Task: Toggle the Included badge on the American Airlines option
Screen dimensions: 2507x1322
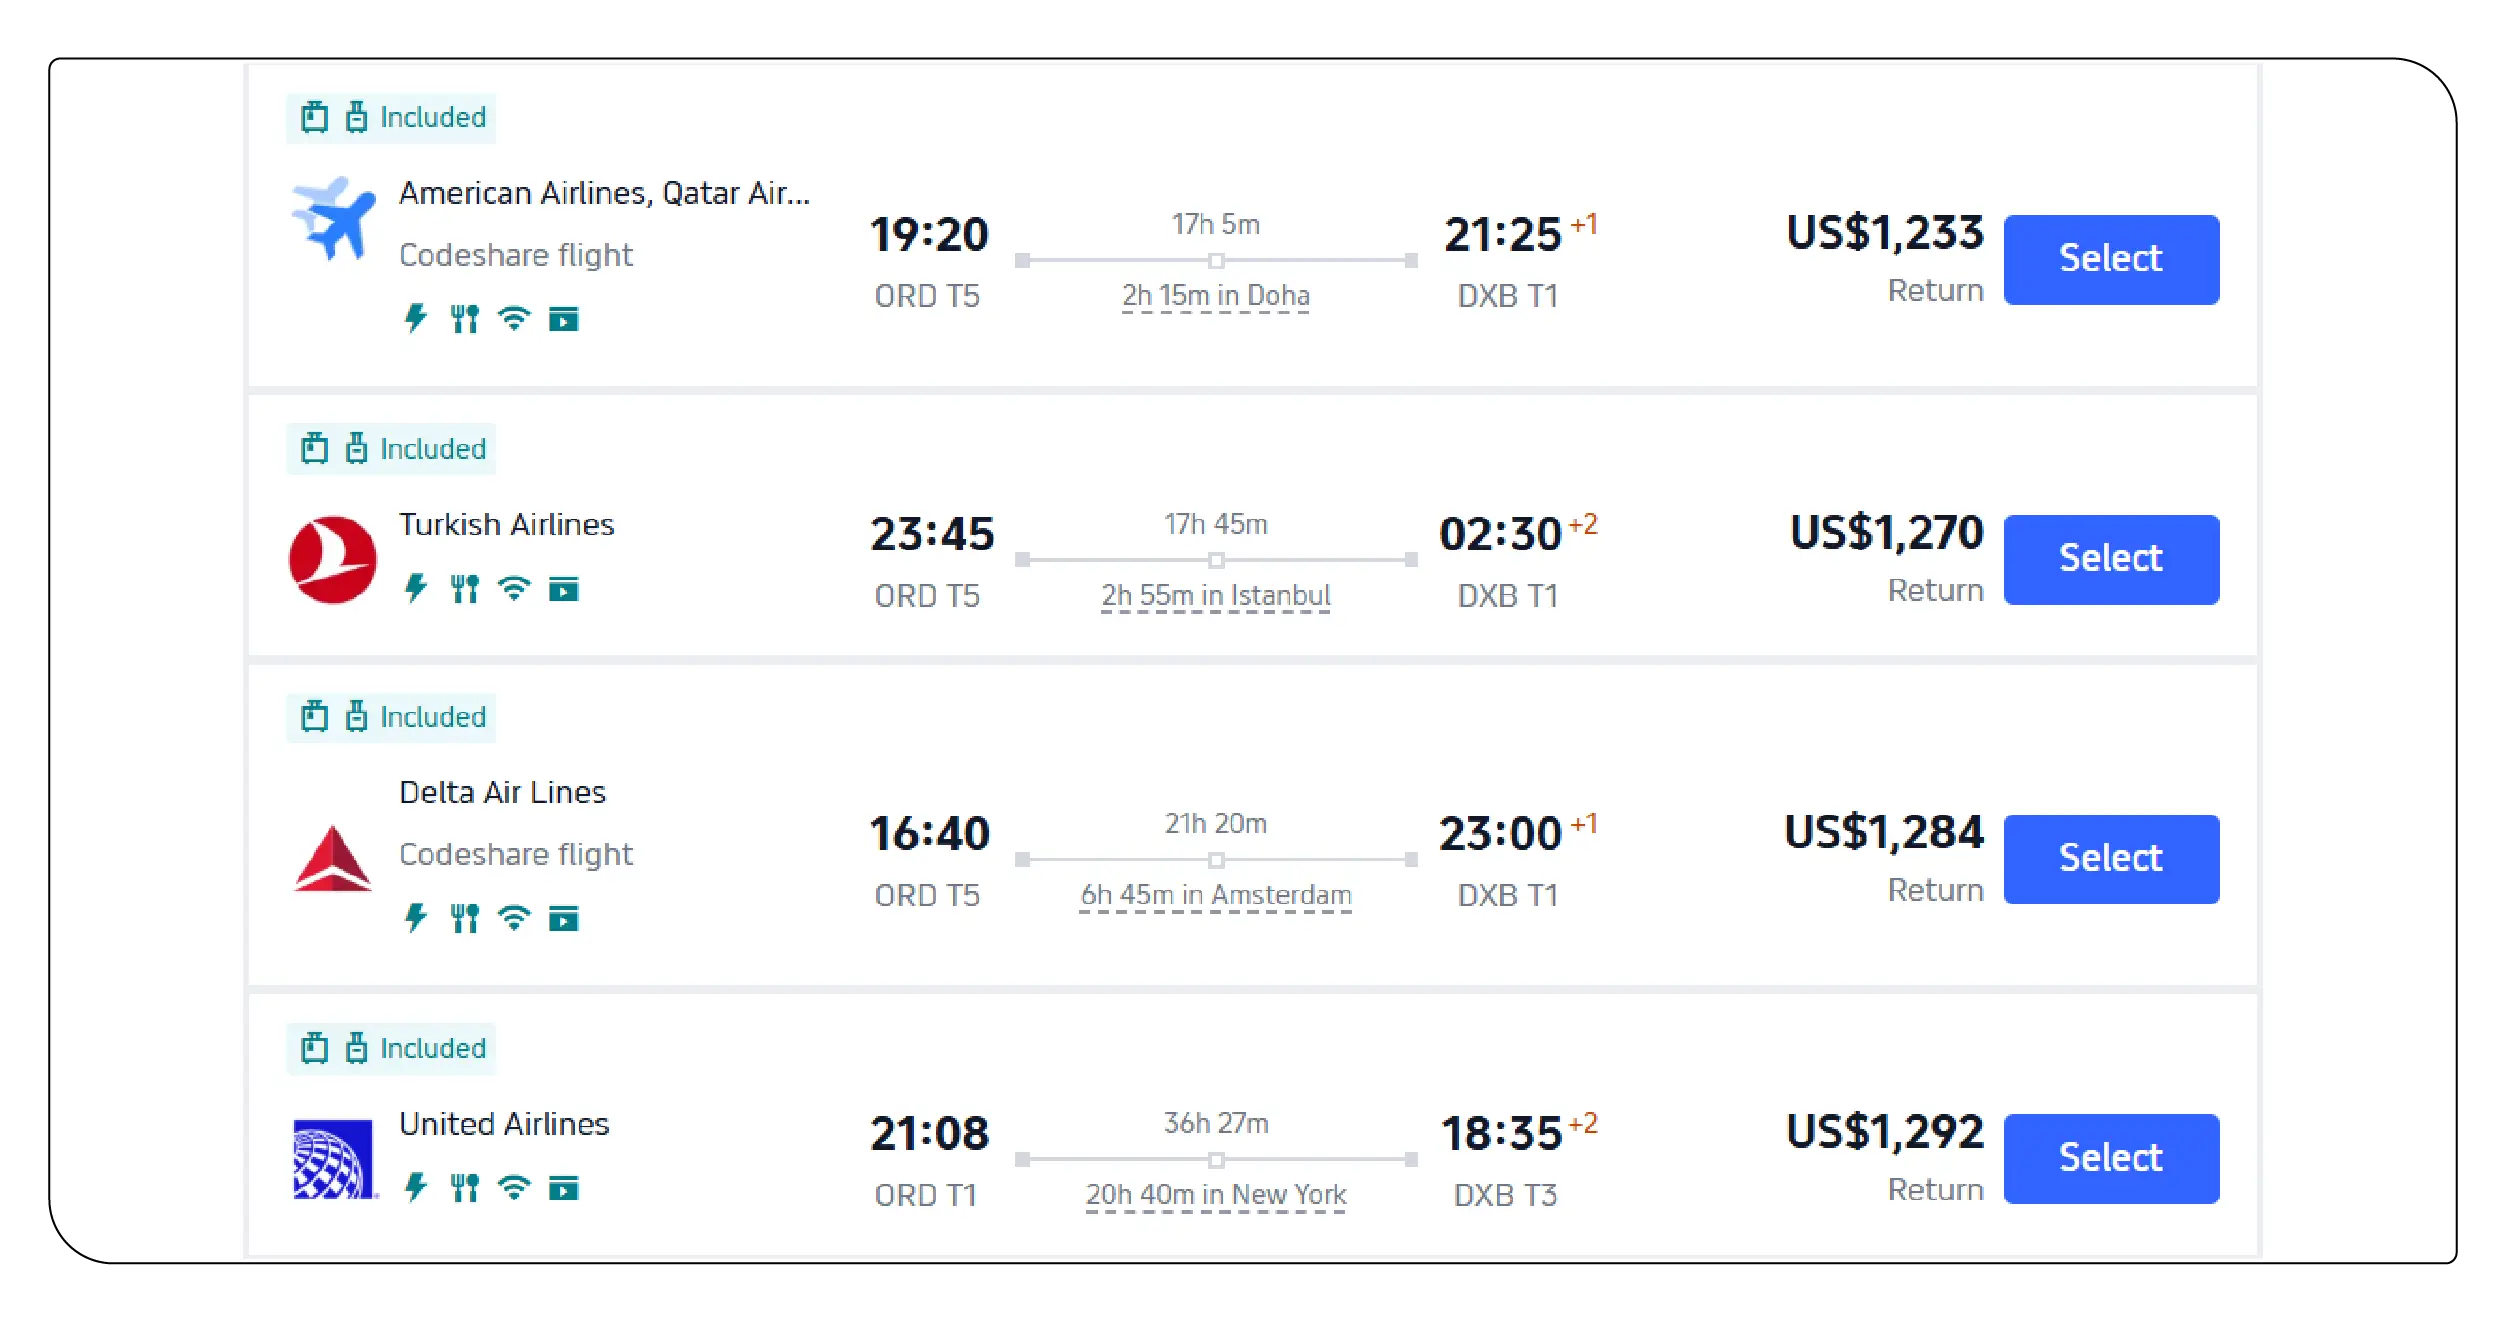Action: pyautogui.click(x=390, y=117)
